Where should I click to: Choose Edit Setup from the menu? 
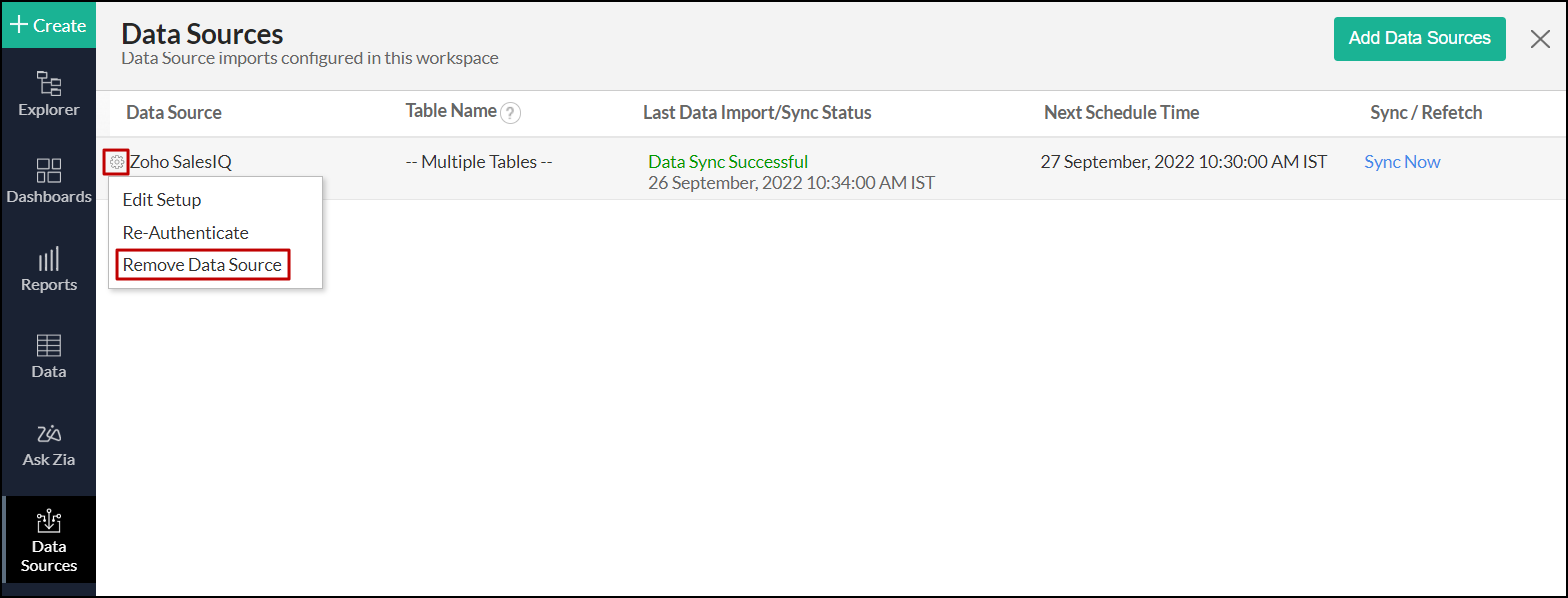pyautogui.click(x=162, y=200)
